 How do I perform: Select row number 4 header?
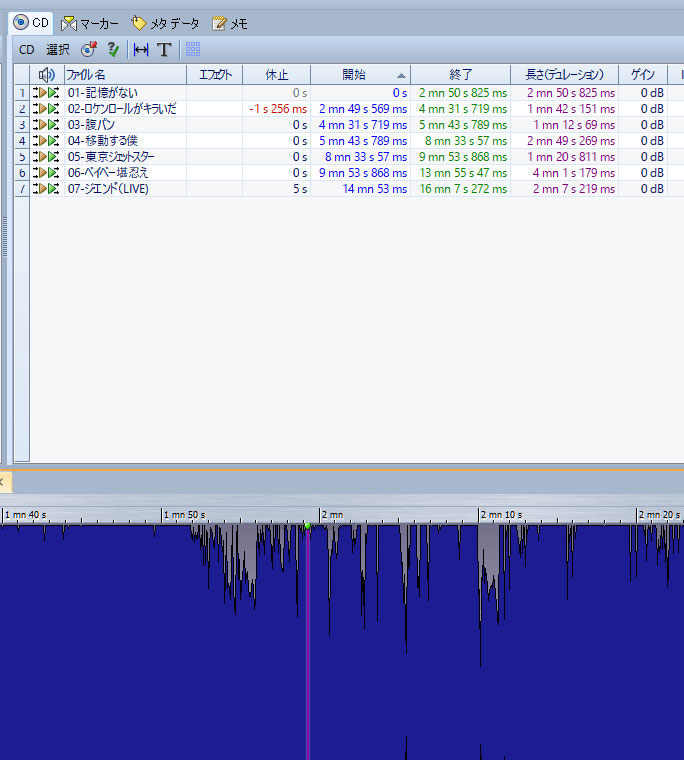click(x=22, y=141)
